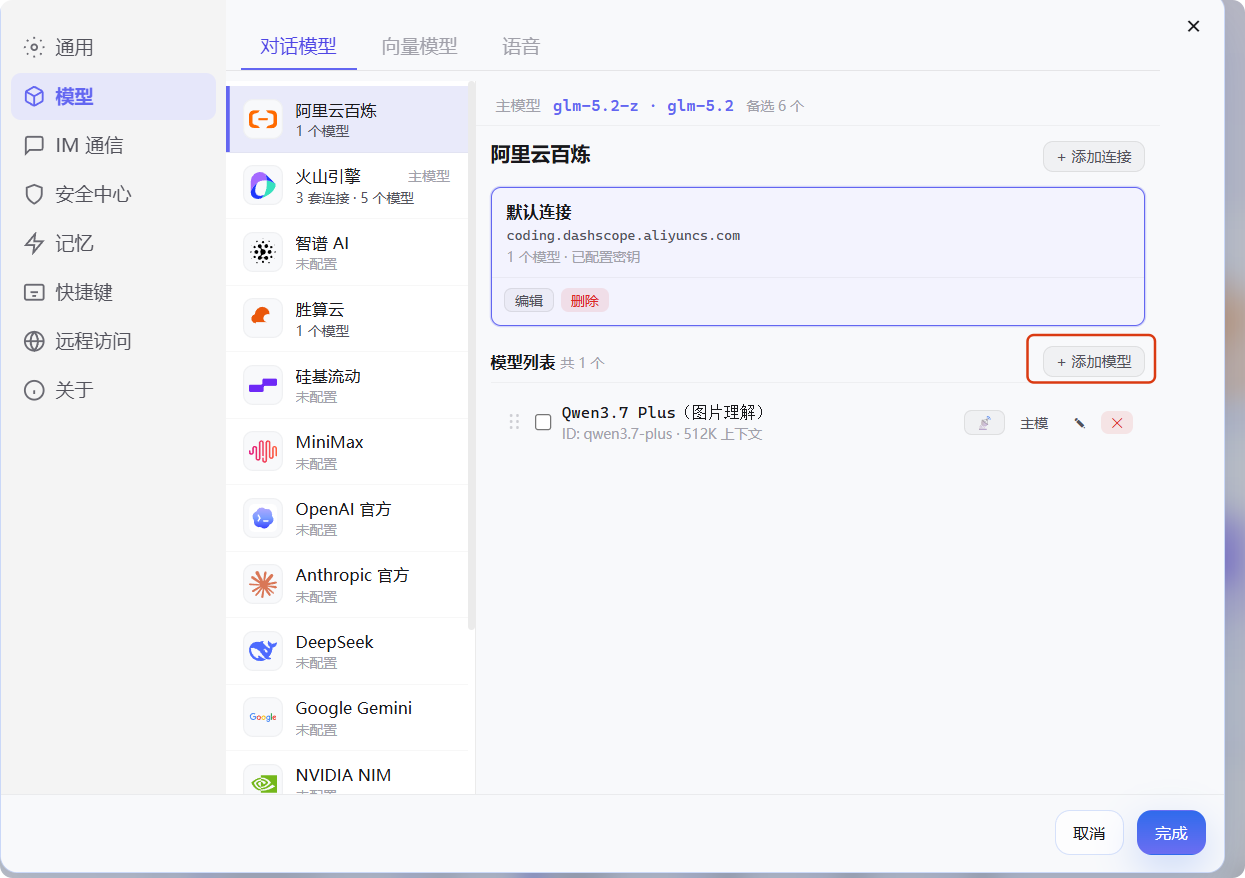Select the DeepSeek whale logo
The width and height of the screenshot is (1245, 878).
(x=263, y=651)
